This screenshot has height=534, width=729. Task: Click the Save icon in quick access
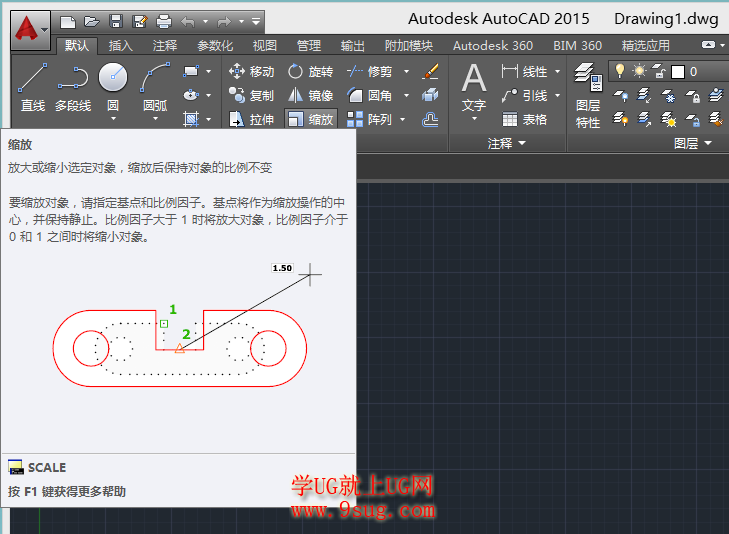click(x=116, y=21)
